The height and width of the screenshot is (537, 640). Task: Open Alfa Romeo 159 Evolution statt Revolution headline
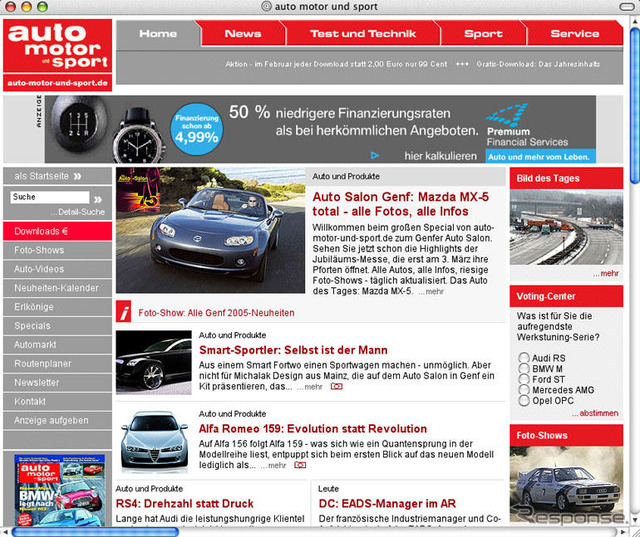[313, 429]
